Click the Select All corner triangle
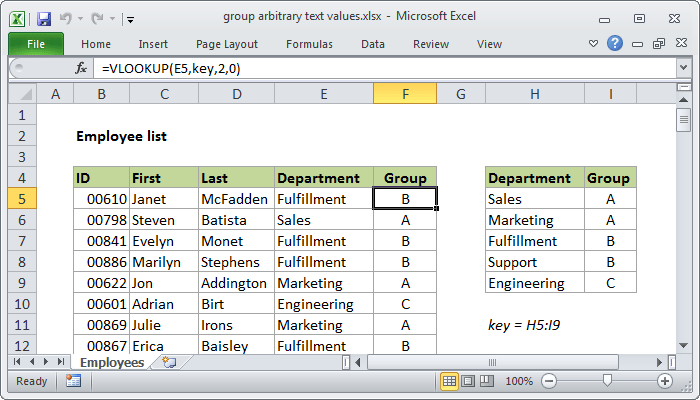Viewport: 700px width, 400px height. (x=23, y=94)
